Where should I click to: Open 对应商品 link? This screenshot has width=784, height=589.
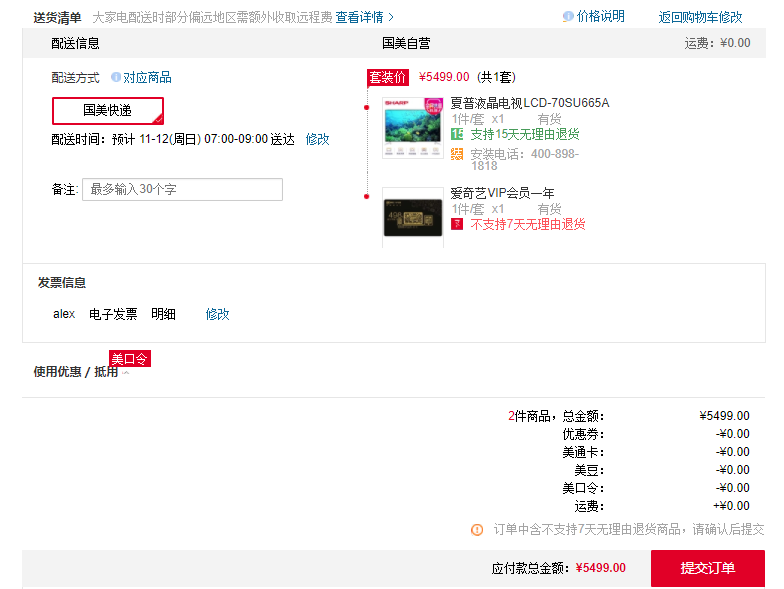(147, 78)
